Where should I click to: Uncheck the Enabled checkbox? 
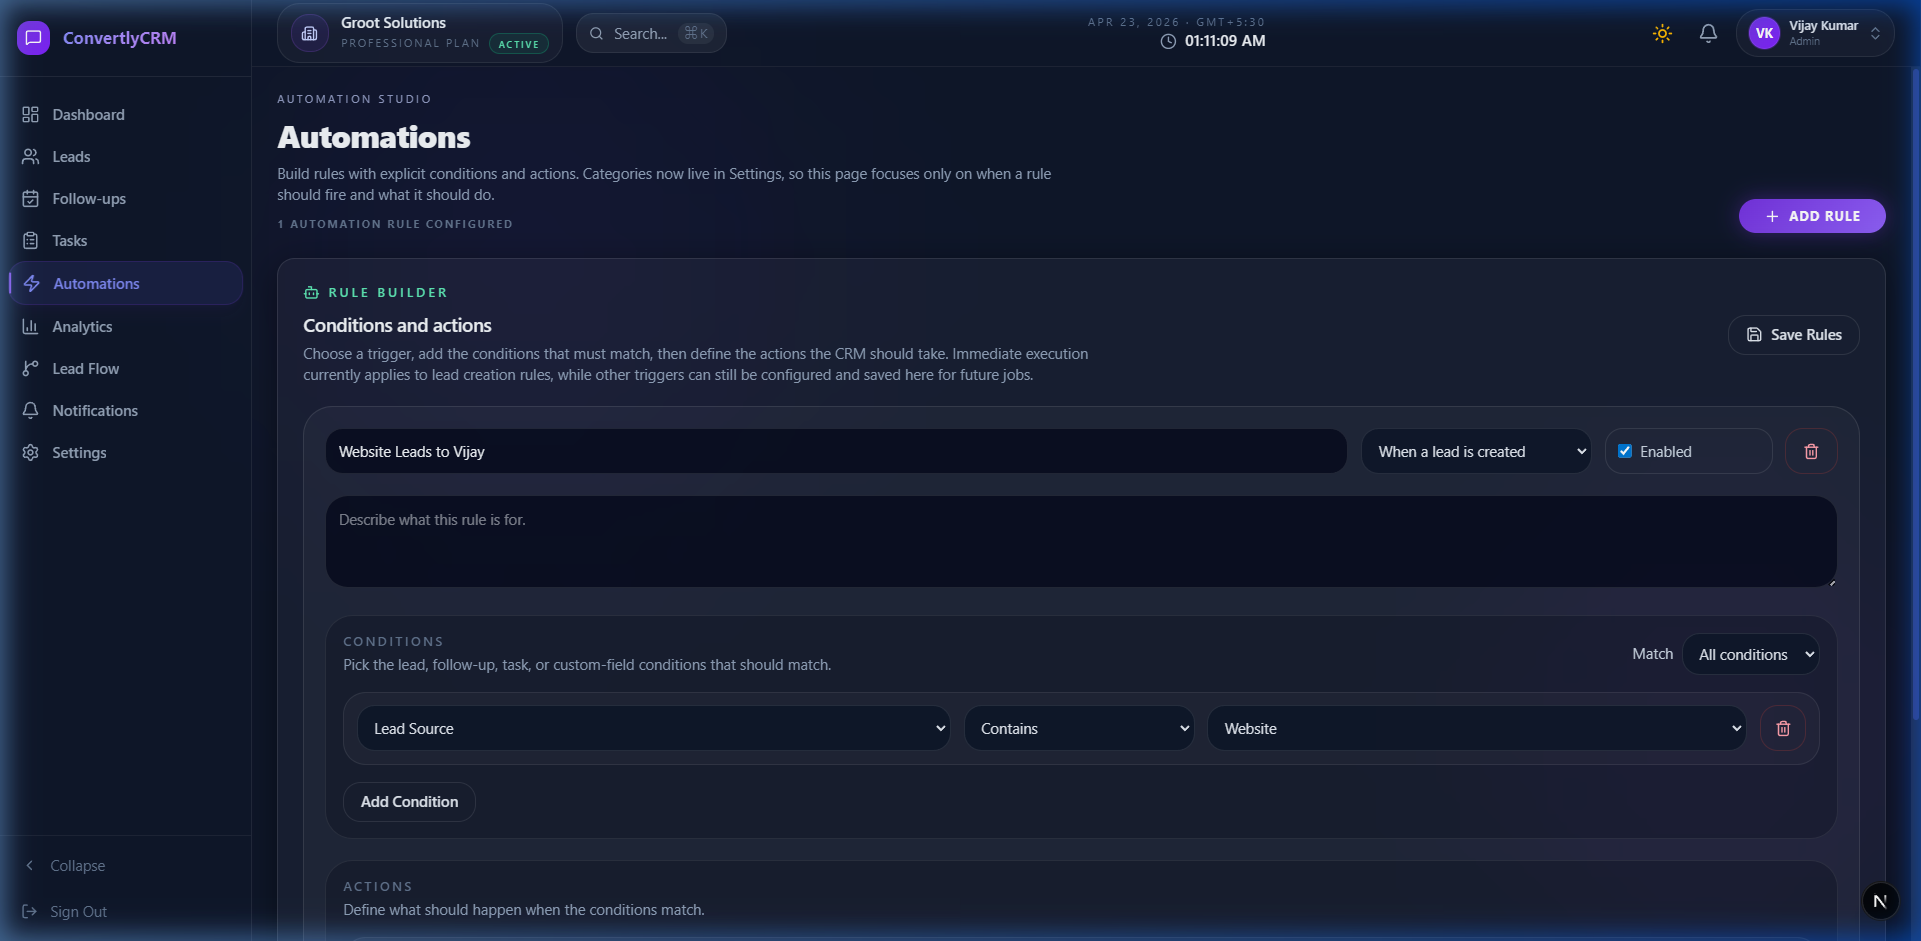pyautogui.click(x=1625, y=452)
